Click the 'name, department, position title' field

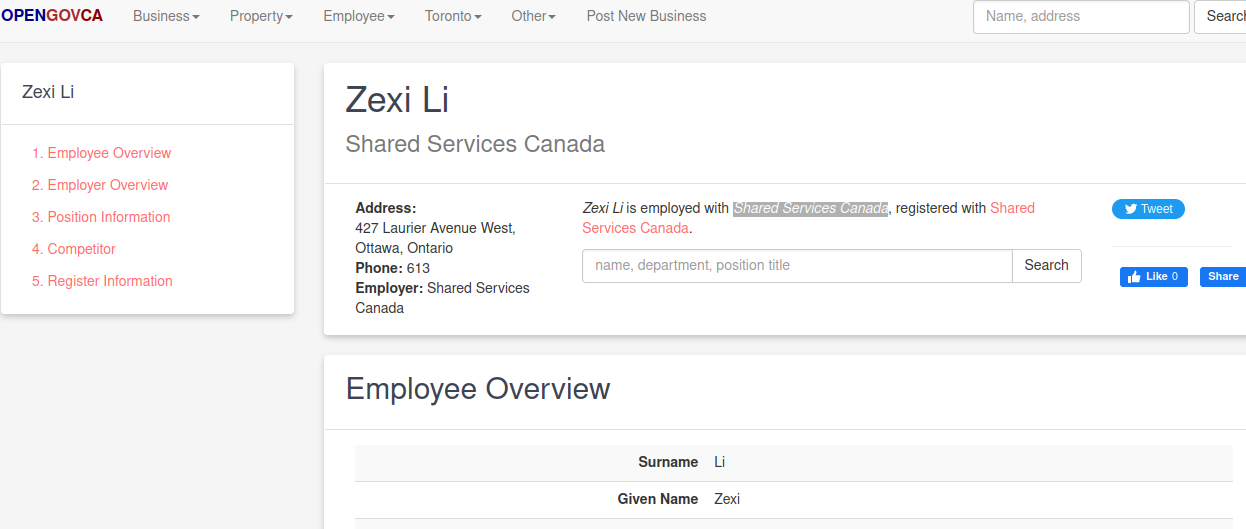797,266
